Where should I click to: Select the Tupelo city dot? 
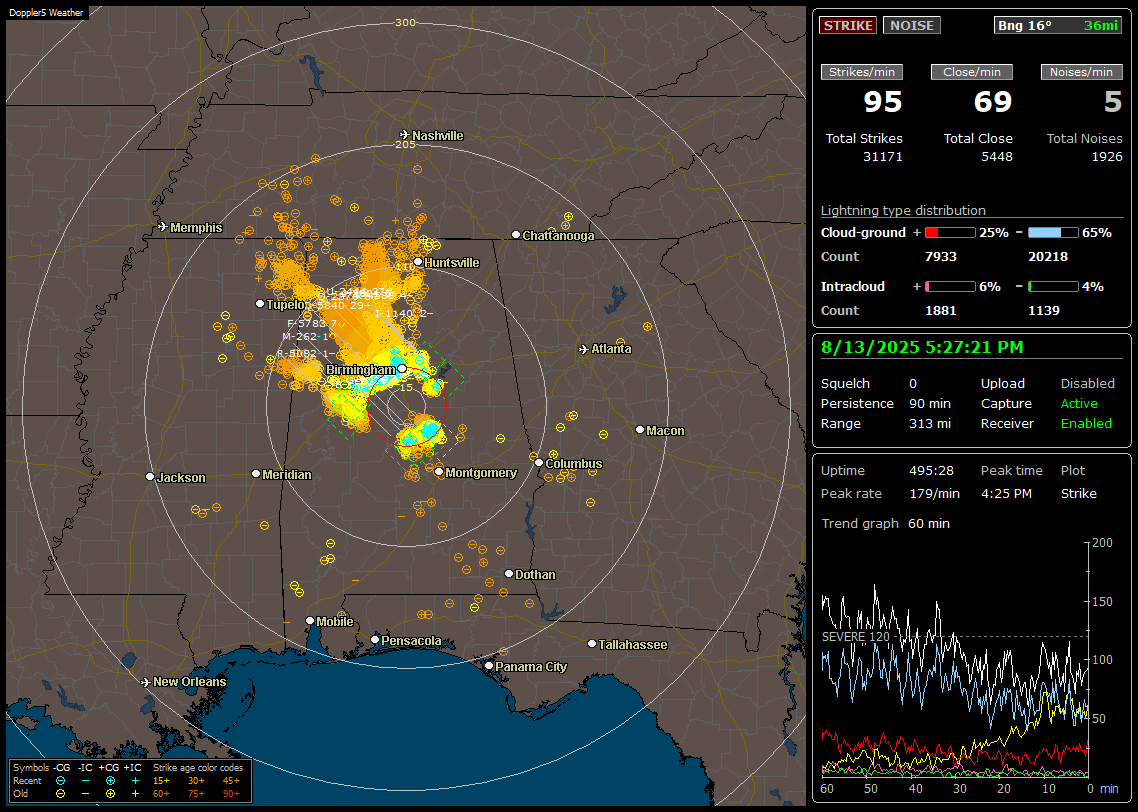260,304
